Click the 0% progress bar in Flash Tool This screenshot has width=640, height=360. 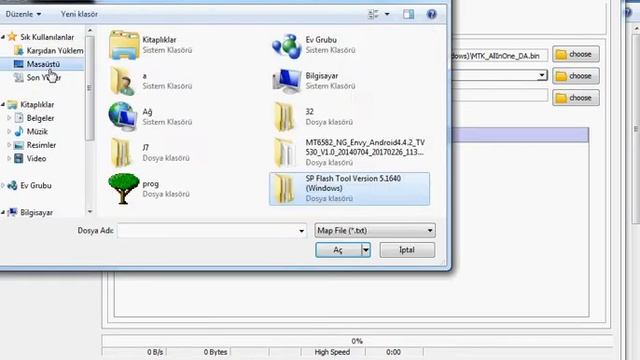tap(357, 340)
